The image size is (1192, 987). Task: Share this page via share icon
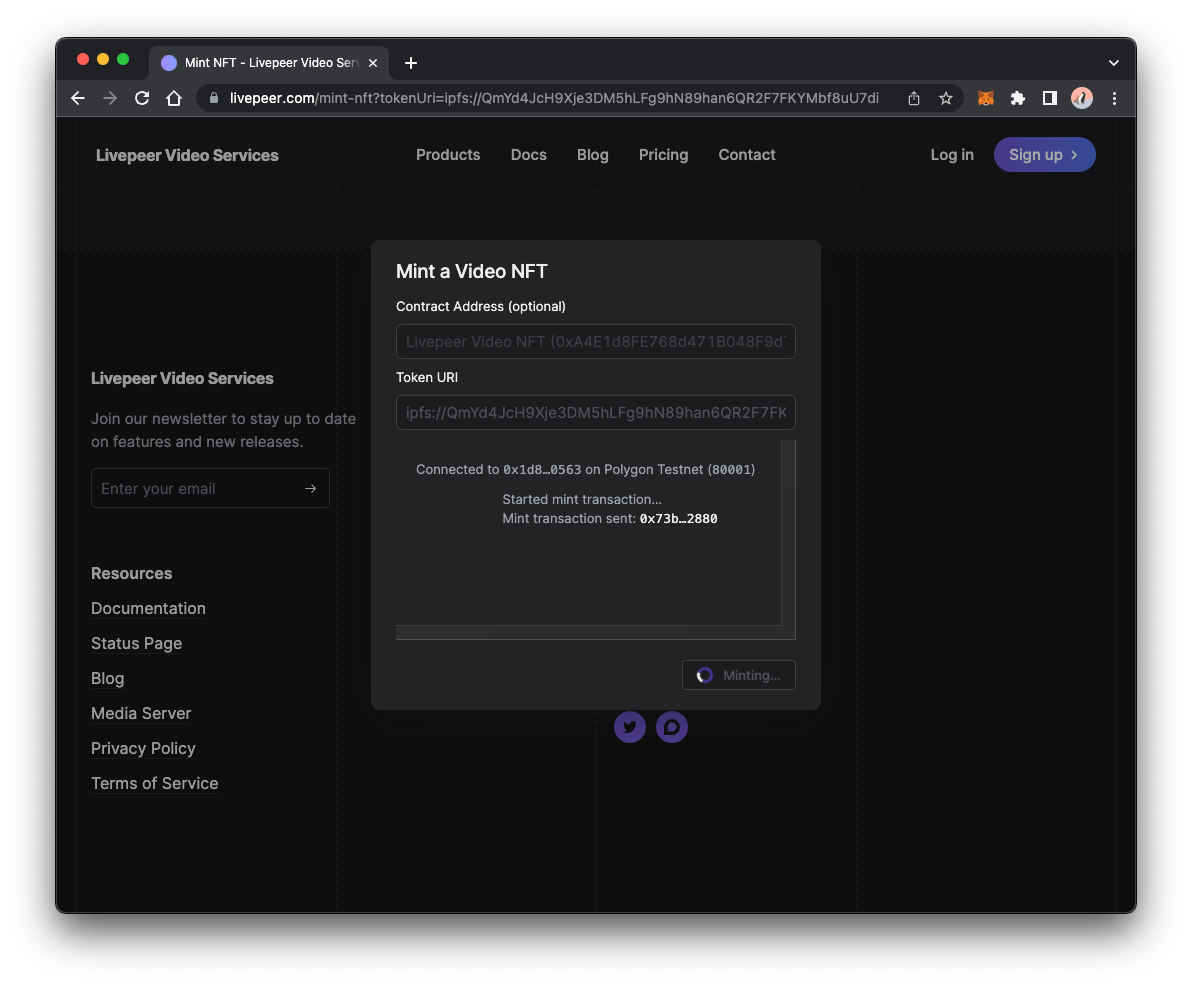914,98
